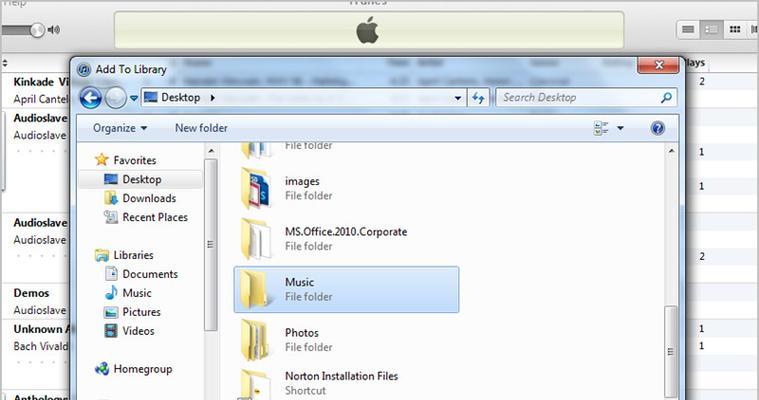Select the MS.Office.2010.Corporate folder
This screenshot has width=759, height=400.
pyautogui.click(x=347, y=239)
